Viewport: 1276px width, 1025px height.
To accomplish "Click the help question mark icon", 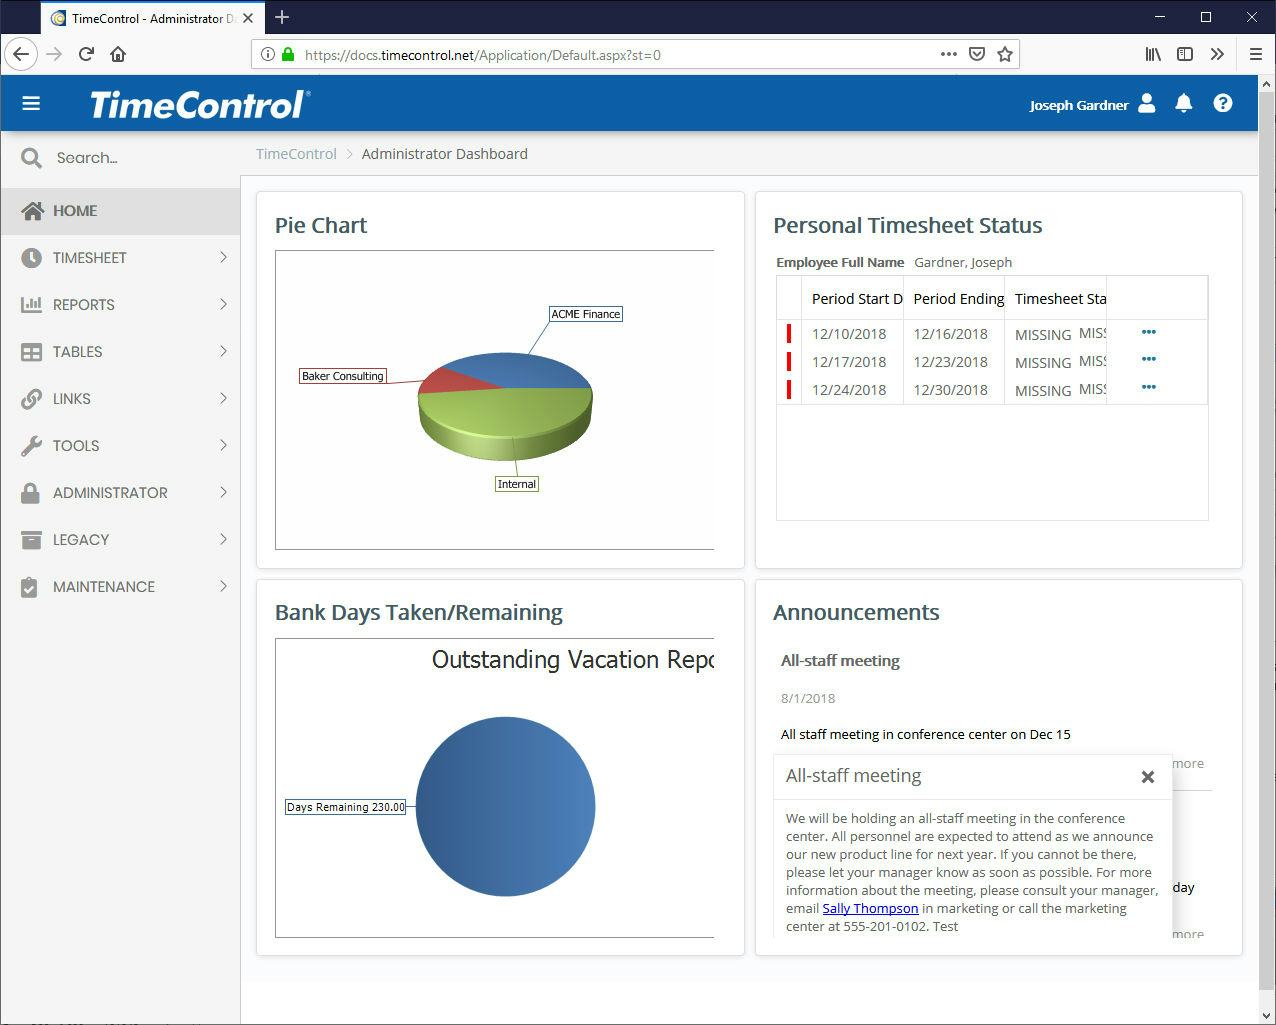I will [x=1223, y=103].
